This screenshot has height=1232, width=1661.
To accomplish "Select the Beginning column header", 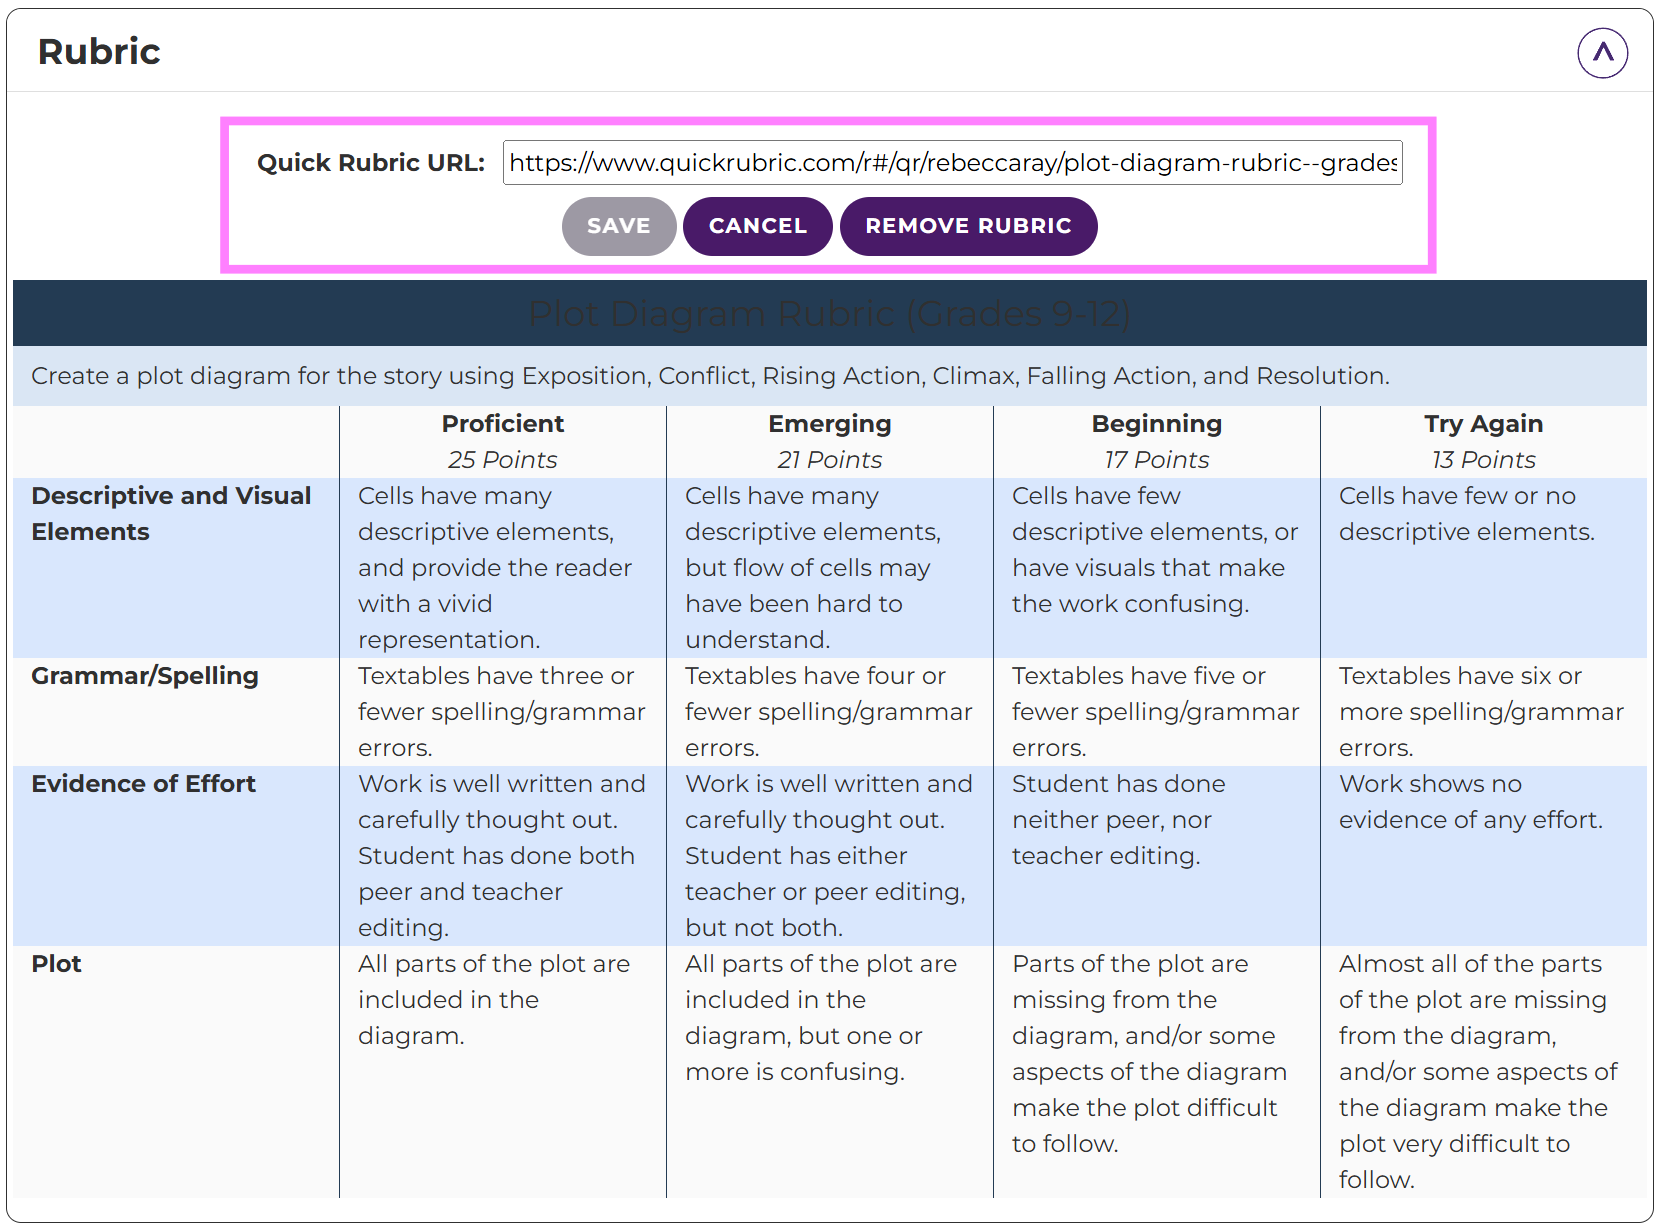I will 1156,424.
